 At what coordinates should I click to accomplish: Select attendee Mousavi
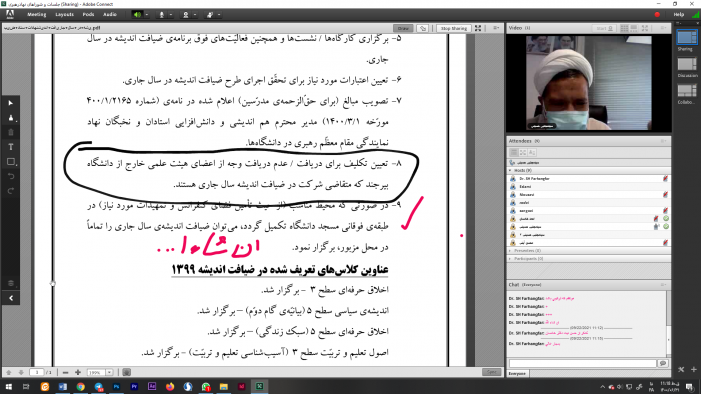(589, 195)
